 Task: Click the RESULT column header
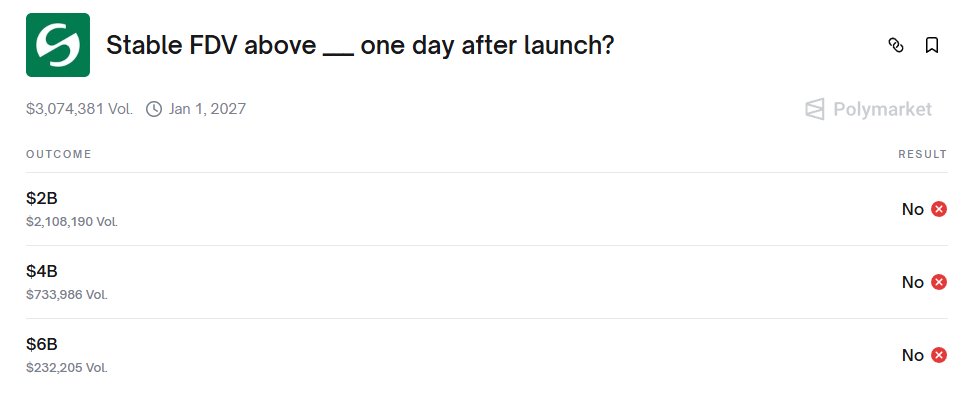pos(922,154)
